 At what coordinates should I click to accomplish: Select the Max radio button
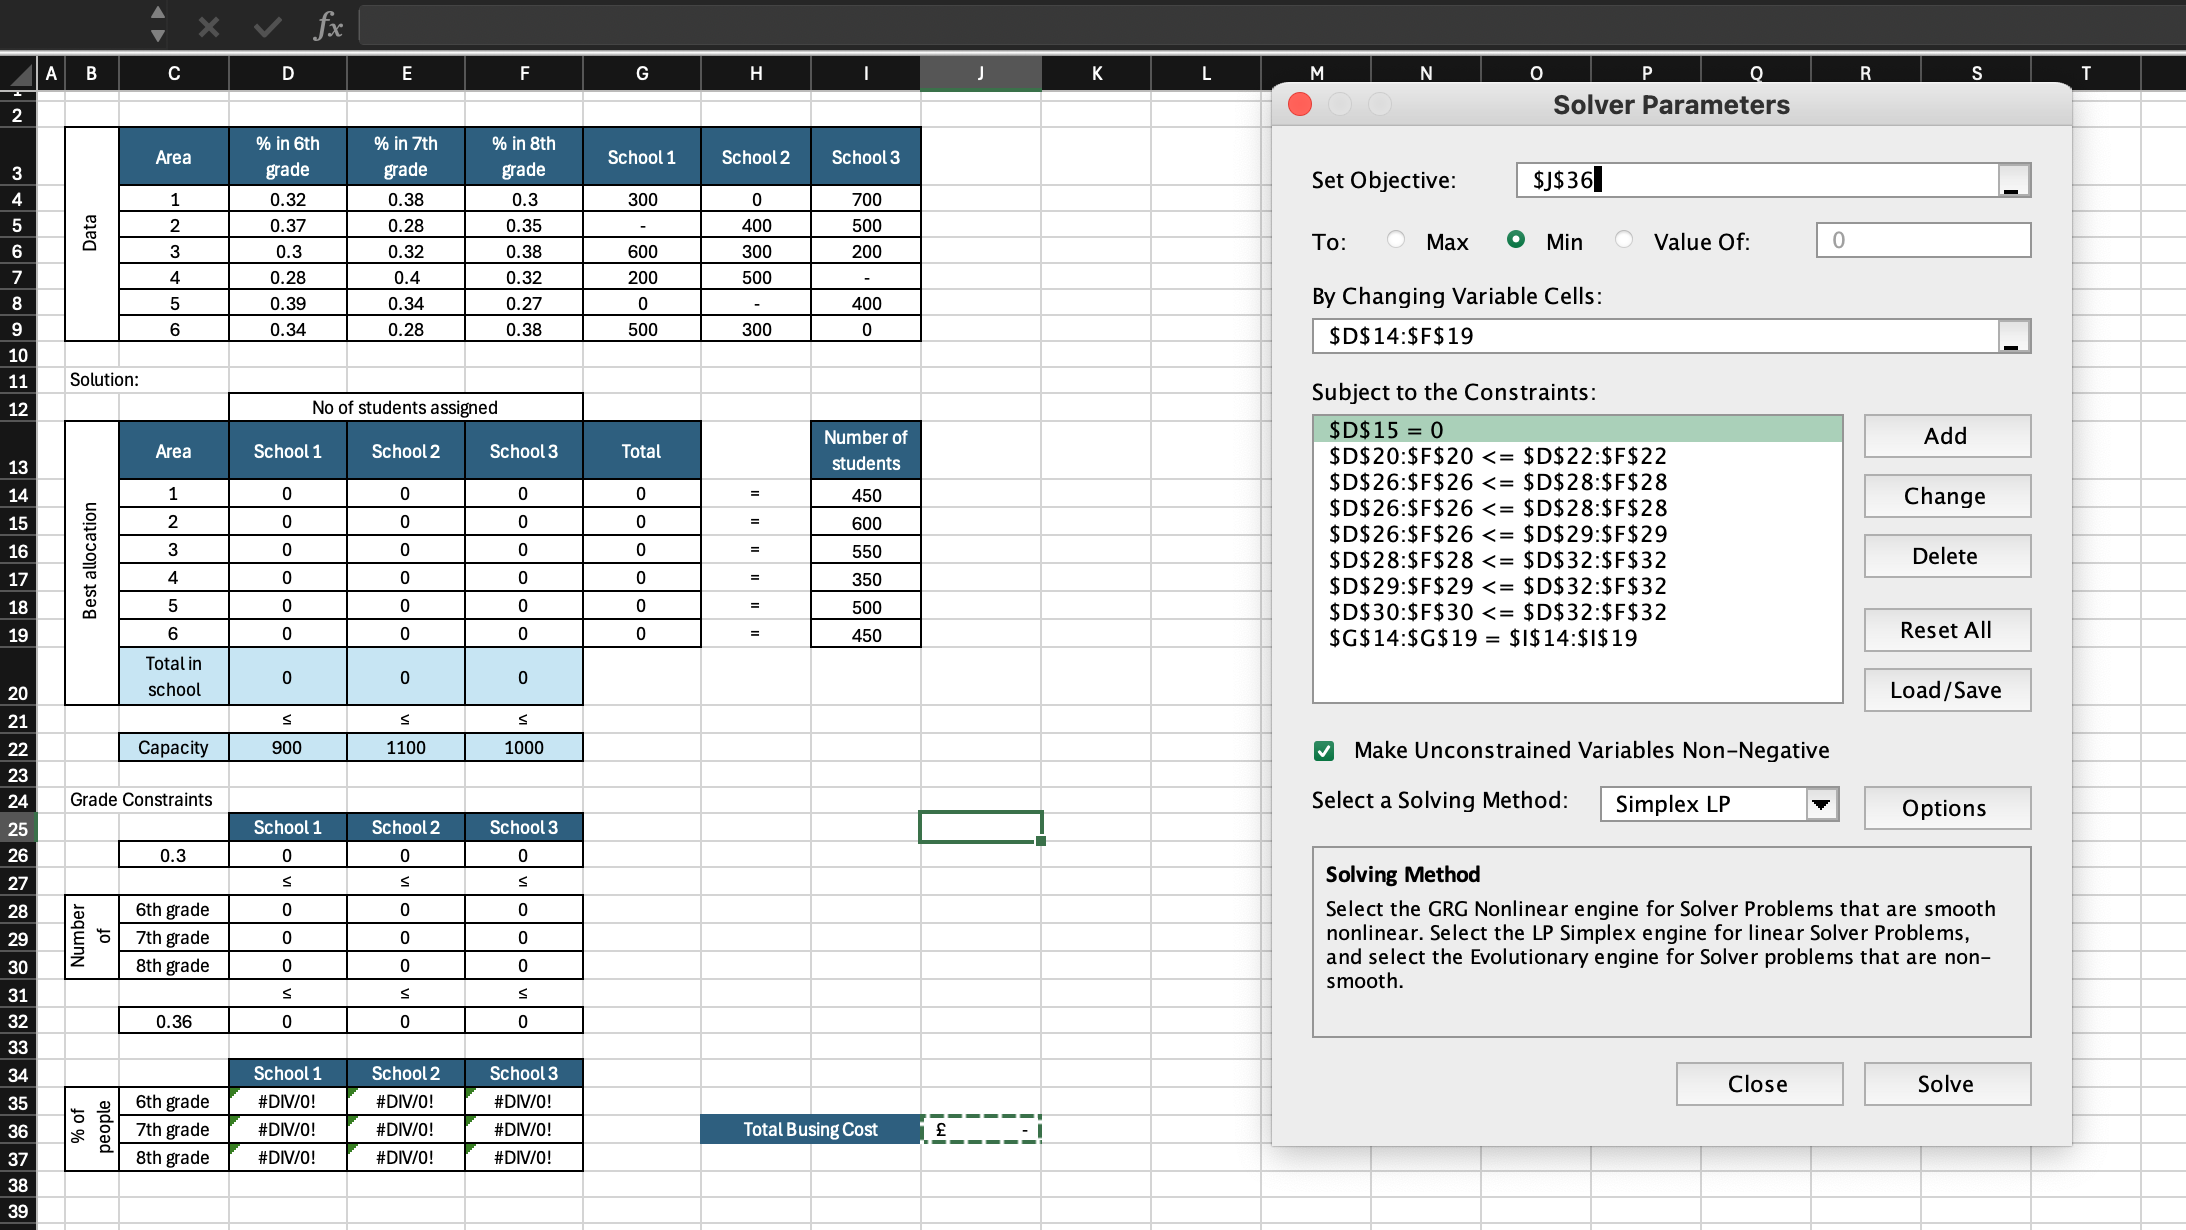[1396, 240]
